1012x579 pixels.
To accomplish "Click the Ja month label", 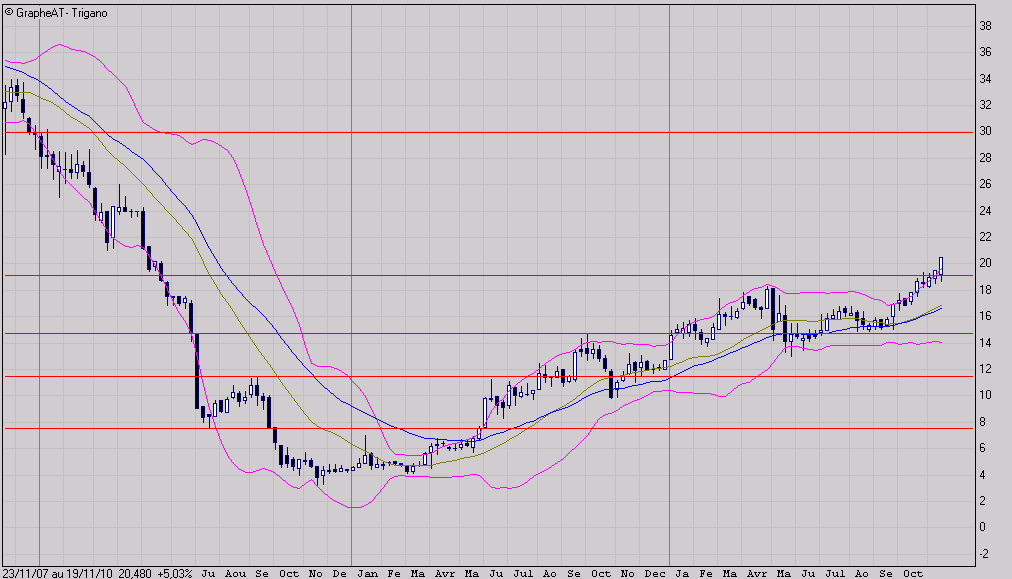I will pyautogui.click(x=682, y=573).
